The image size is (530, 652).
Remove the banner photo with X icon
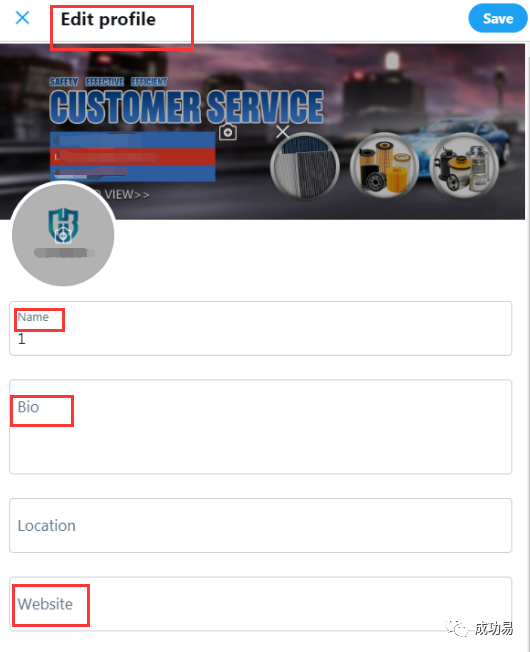(283, 132)
